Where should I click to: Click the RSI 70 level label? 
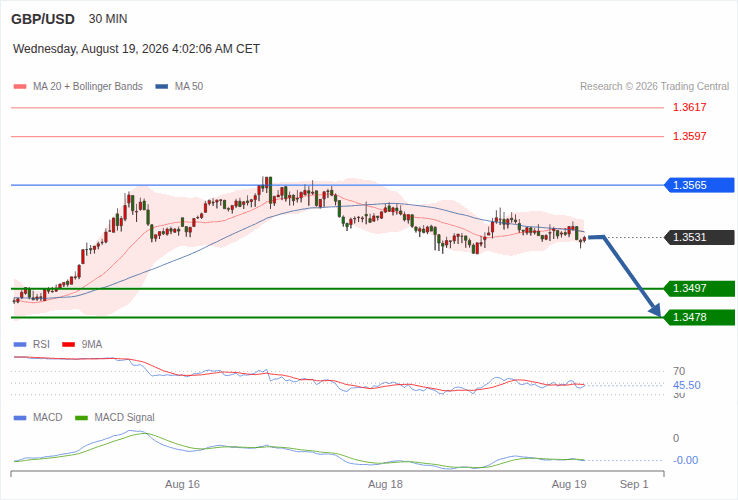pyautogui.click(x=679, y=371)
